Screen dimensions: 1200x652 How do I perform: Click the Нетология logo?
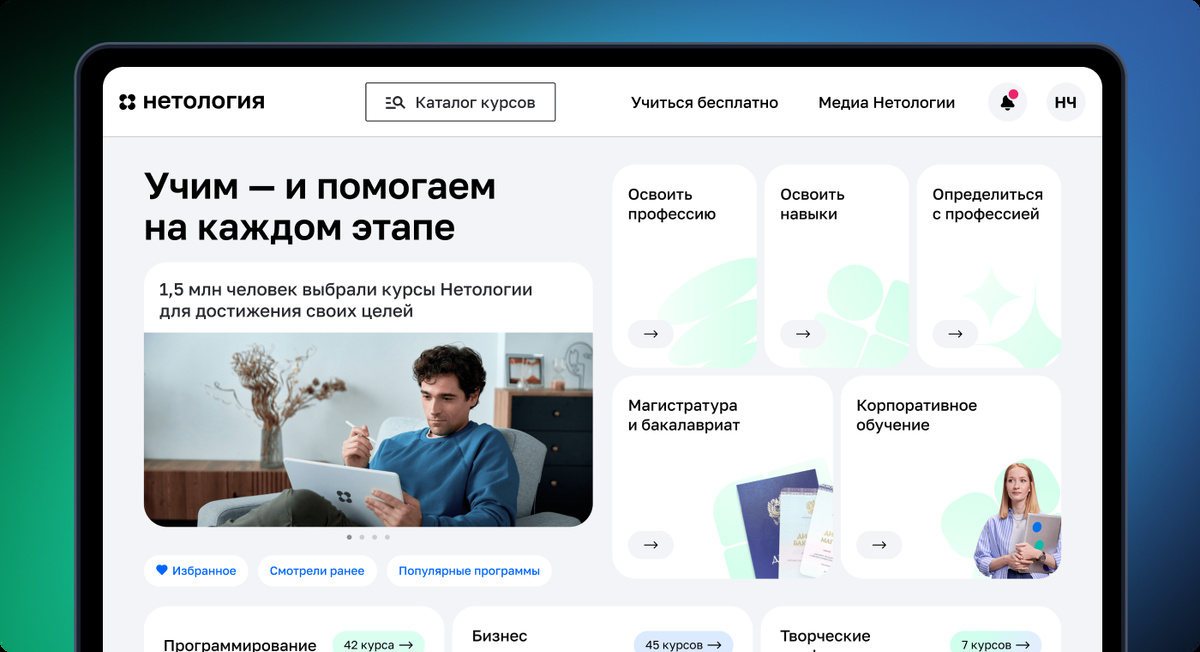192,101
